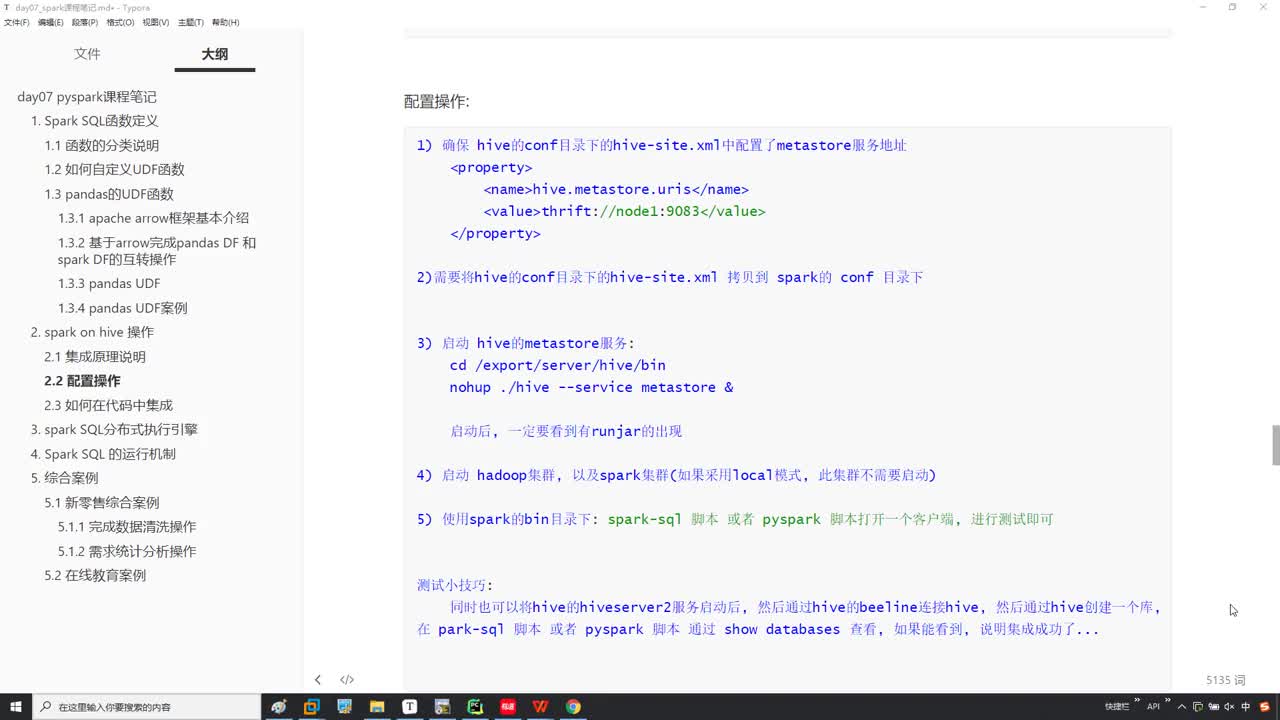Click the vertical scrollbar thumb
The image size is (1280, 720).
(1275, 445)
